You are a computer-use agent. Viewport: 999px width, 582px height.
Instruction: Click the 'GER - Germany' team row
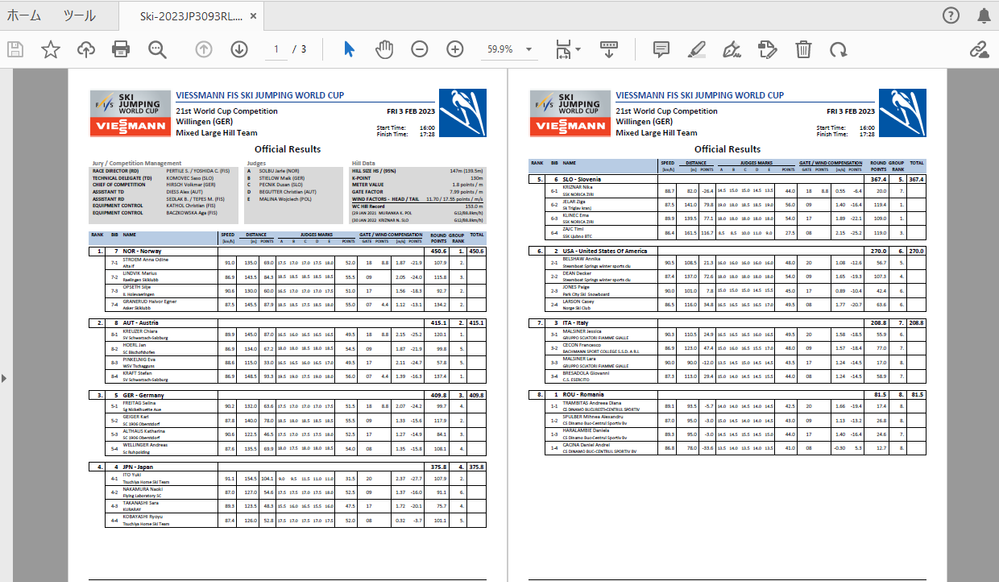[x=287, y=395]
